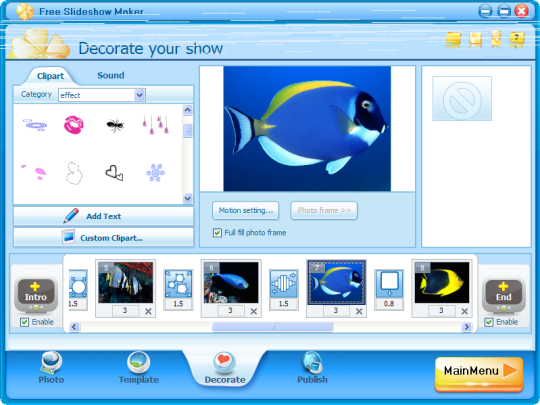Add the outlined hearts clipart
The image size is (540, 405).
[x=114, y=173]
